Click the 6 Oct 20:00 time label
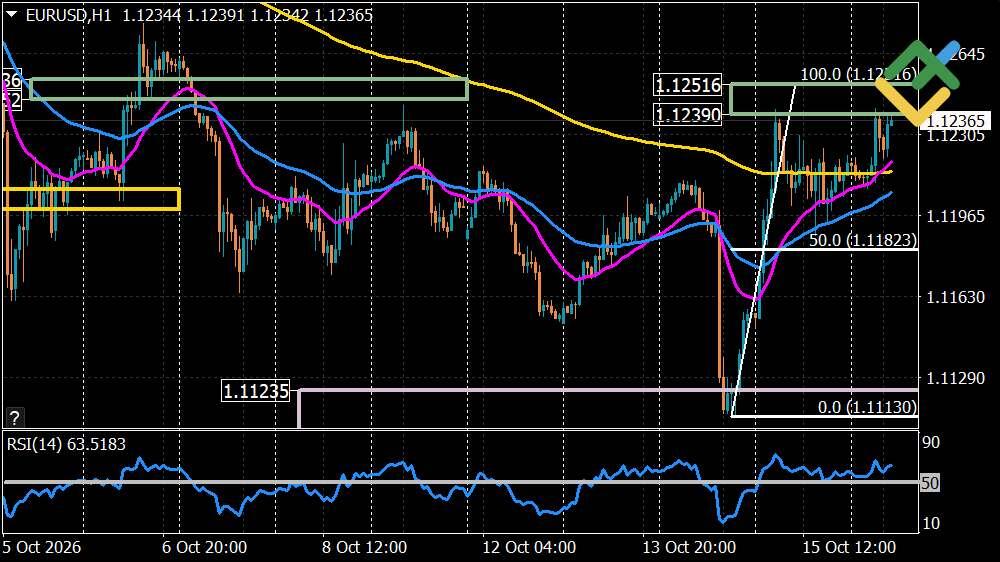Viewport: 1000px width, 562px height. [204, 547]
